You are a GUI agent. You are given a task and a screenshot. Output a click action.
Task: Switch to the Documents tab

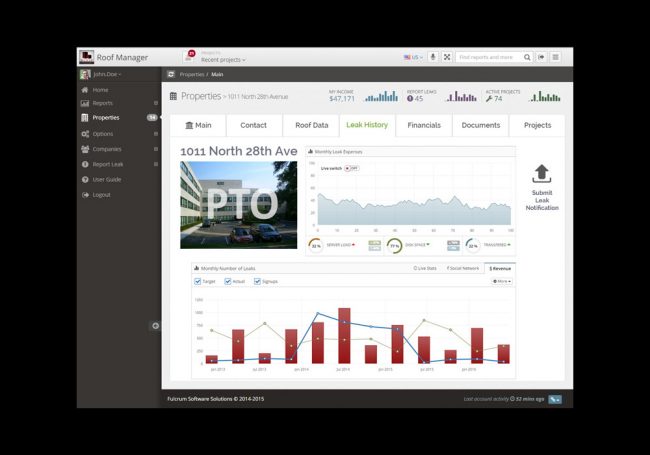[x=481, y=125]
